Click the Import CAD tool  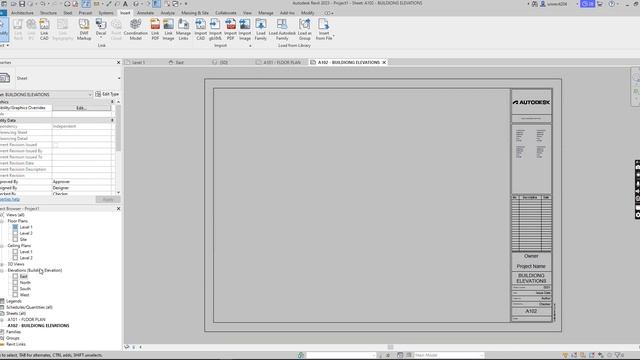pos(200,29)
